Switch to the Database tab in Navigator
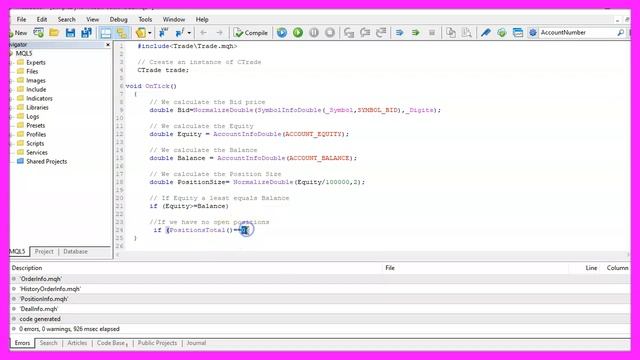This screenshot has height=360, width=640. [76, 251]
